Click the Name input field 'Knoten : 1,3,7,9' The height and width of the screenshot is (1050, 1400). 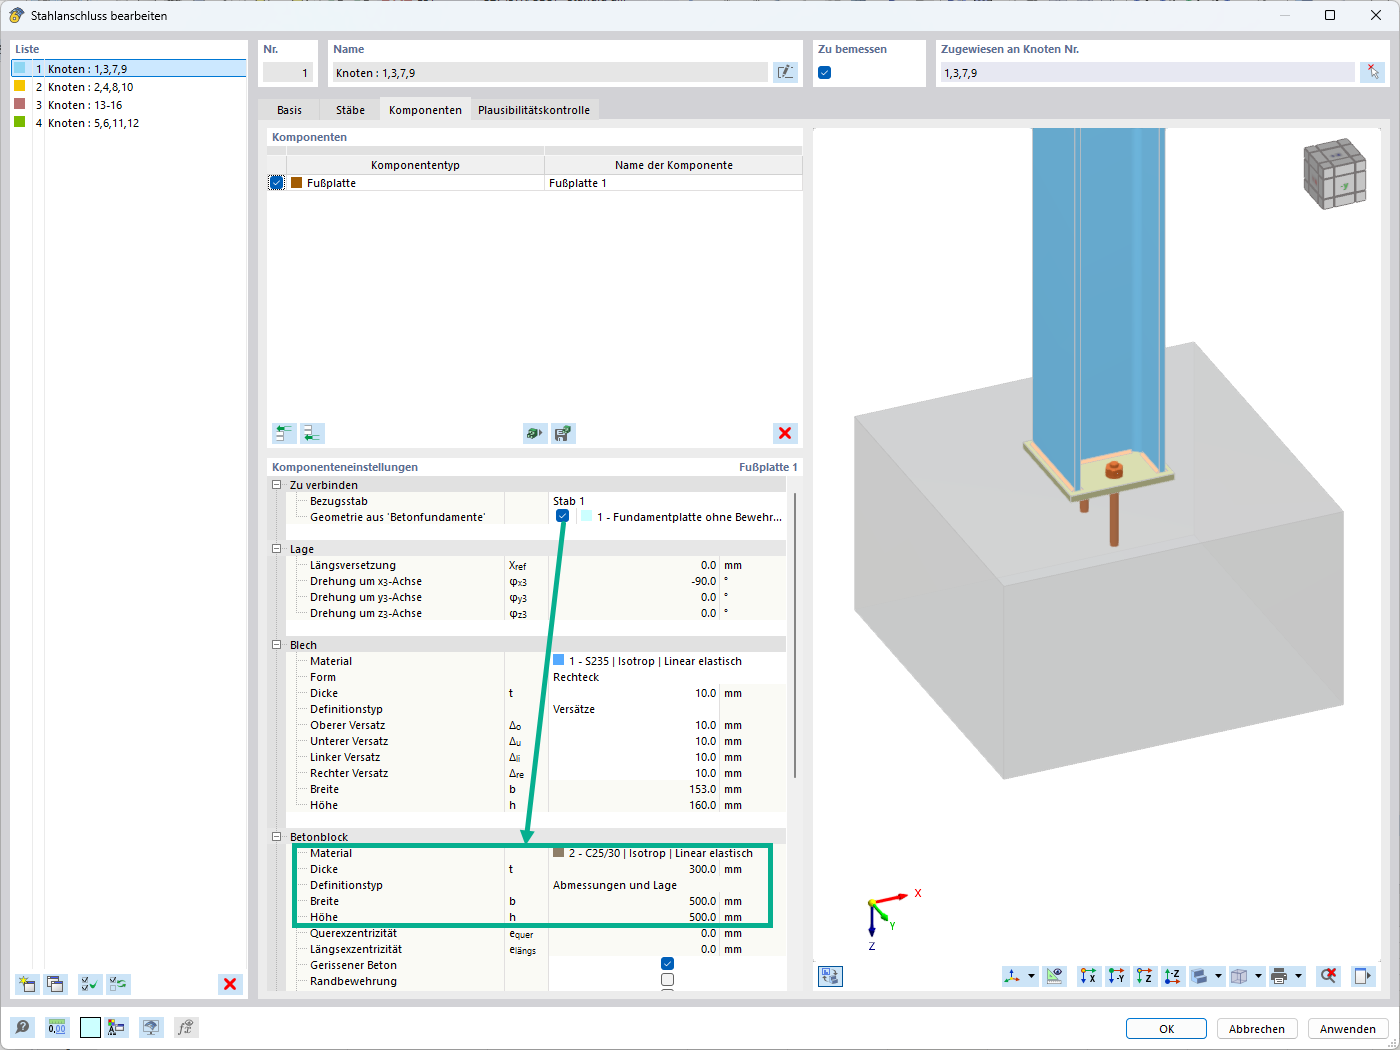tap(550, 72)
